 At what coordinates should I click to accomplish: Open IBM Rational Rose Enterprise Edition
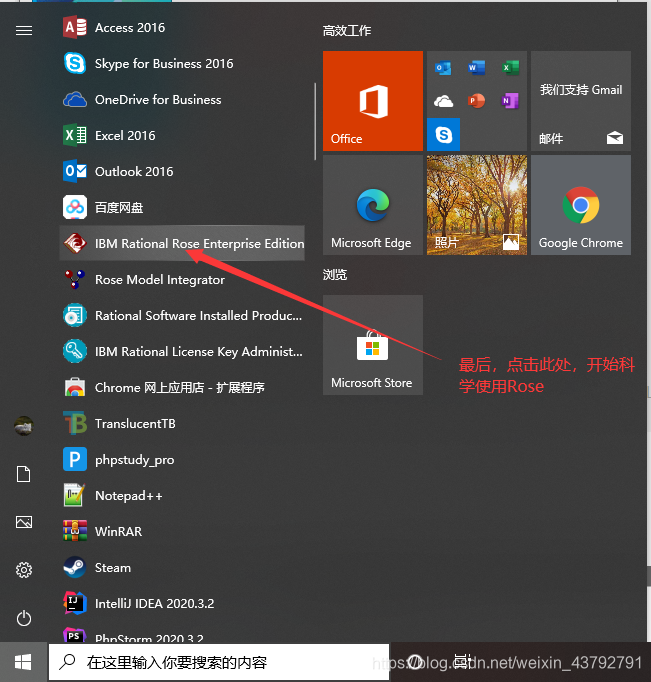pyautogui.click(x=182, y=244)
